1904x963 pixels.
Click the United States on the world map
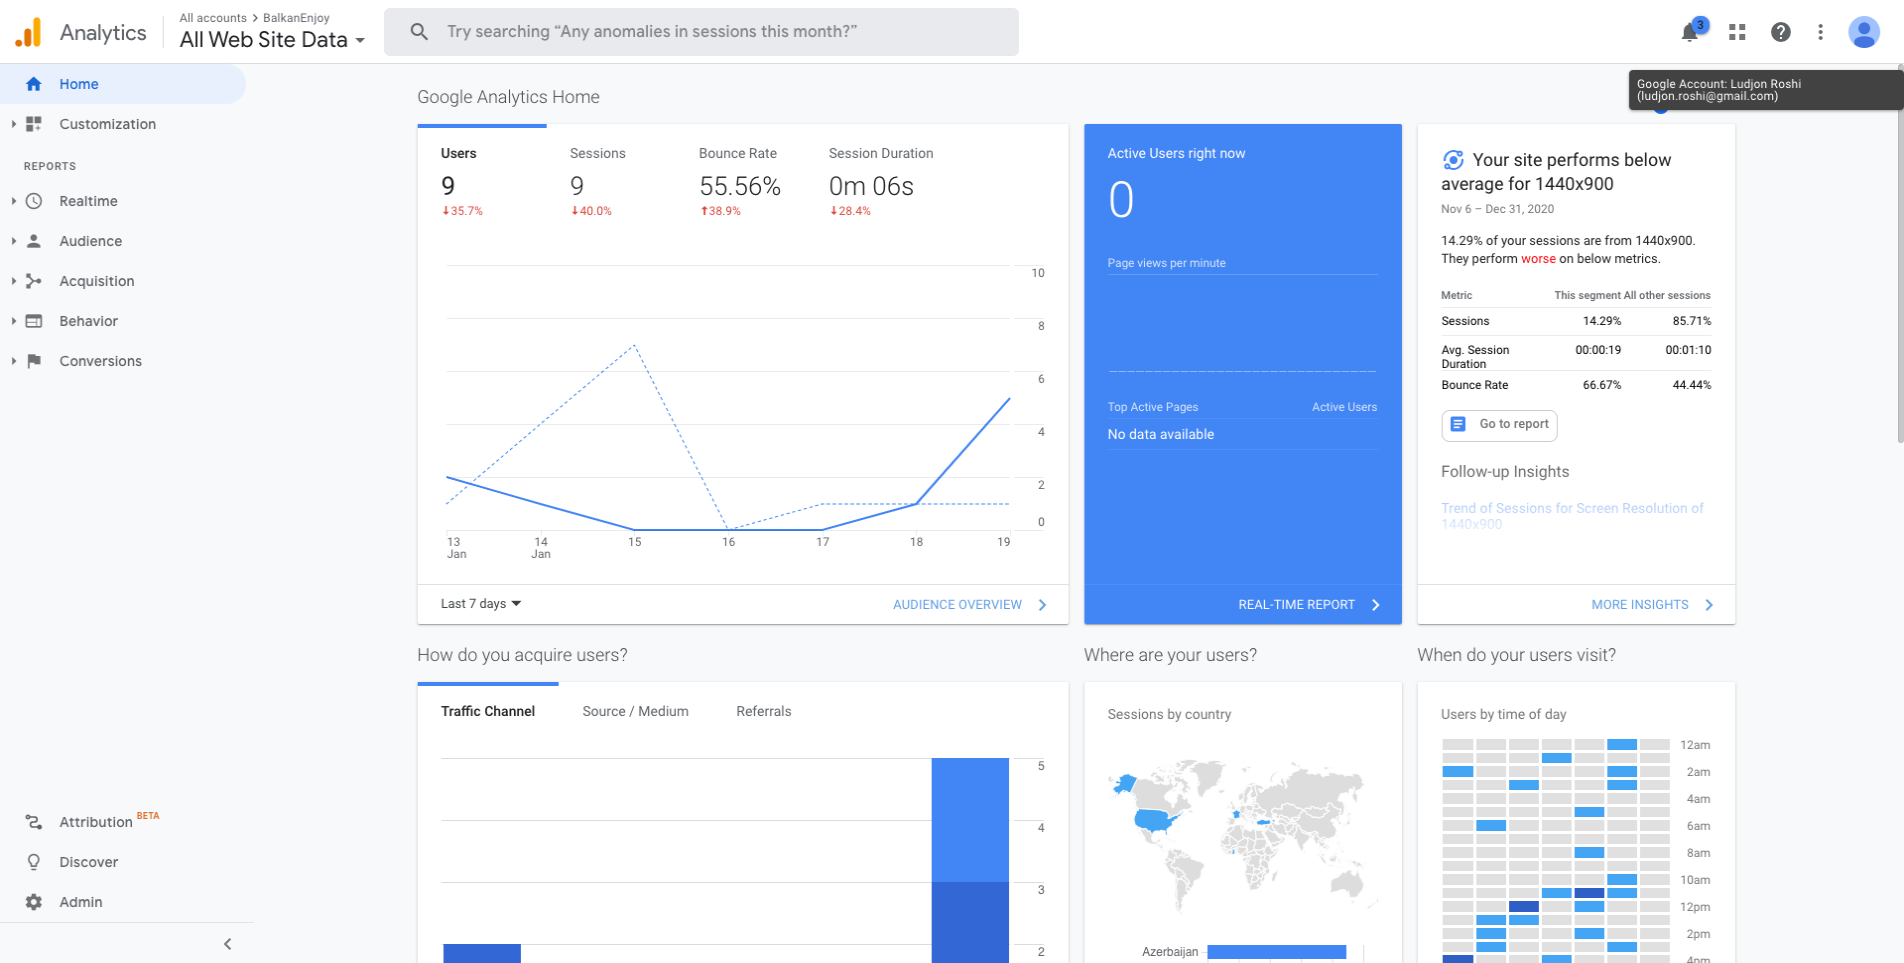pyautogui.click(x=1156, y=821)
